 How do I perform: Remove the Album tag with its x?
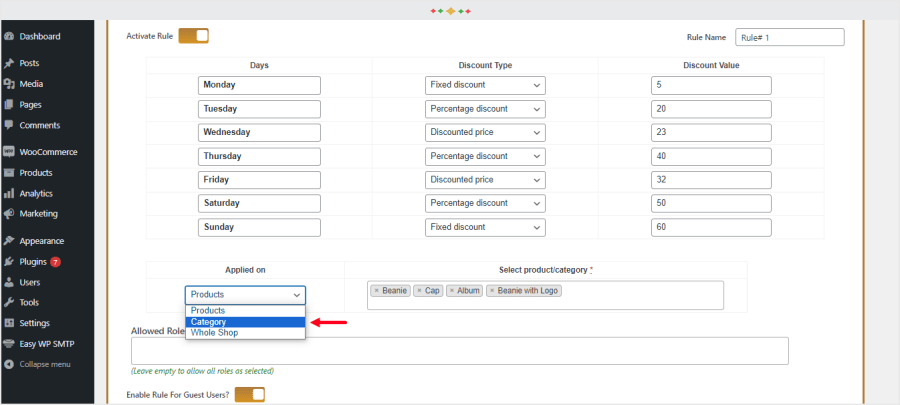point(452,291)
